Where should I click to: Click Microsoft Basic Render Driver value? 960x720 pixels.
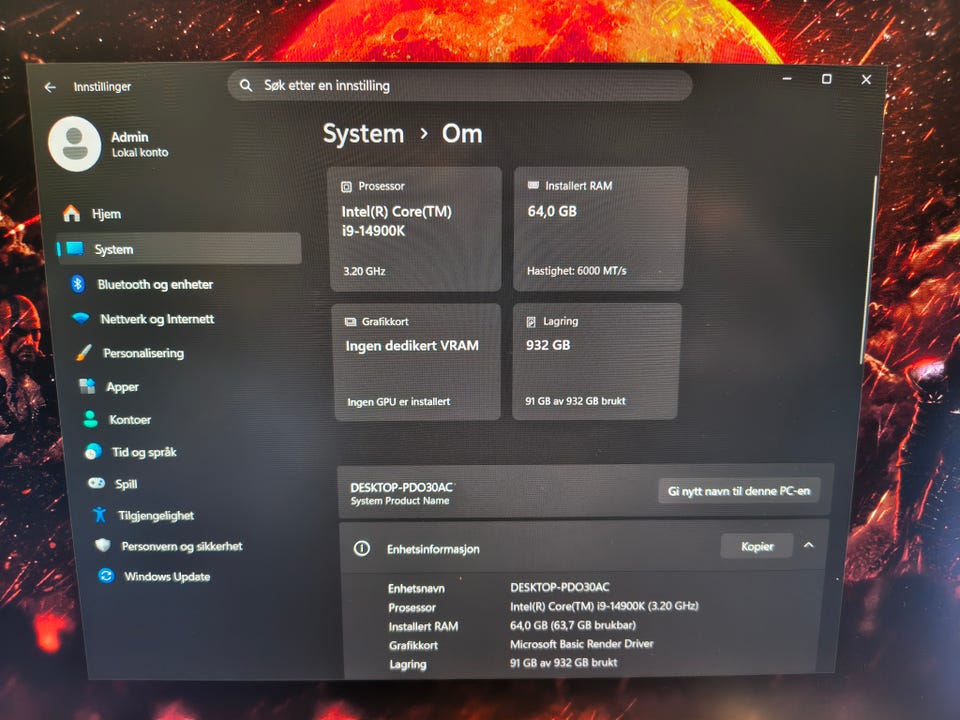pos(582,643)
